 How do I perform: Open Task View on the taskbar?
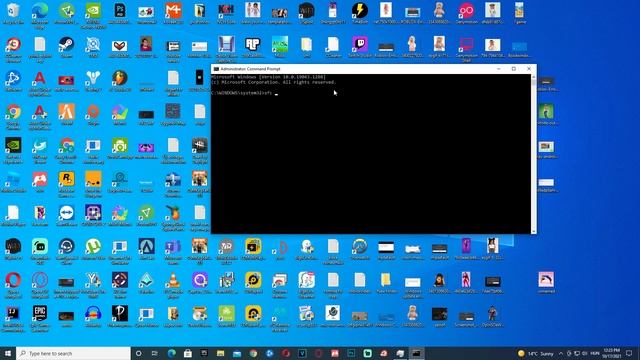pos(155,353)
